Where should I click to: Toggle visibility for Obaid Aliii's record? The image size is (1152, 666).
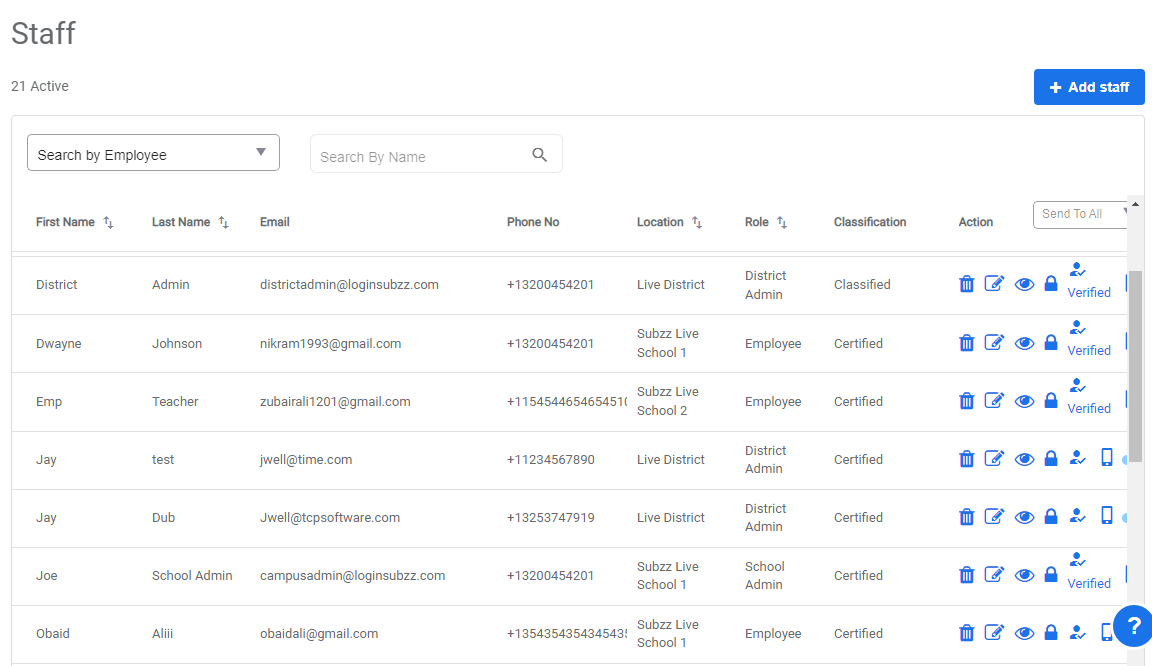pos(1024,632)
